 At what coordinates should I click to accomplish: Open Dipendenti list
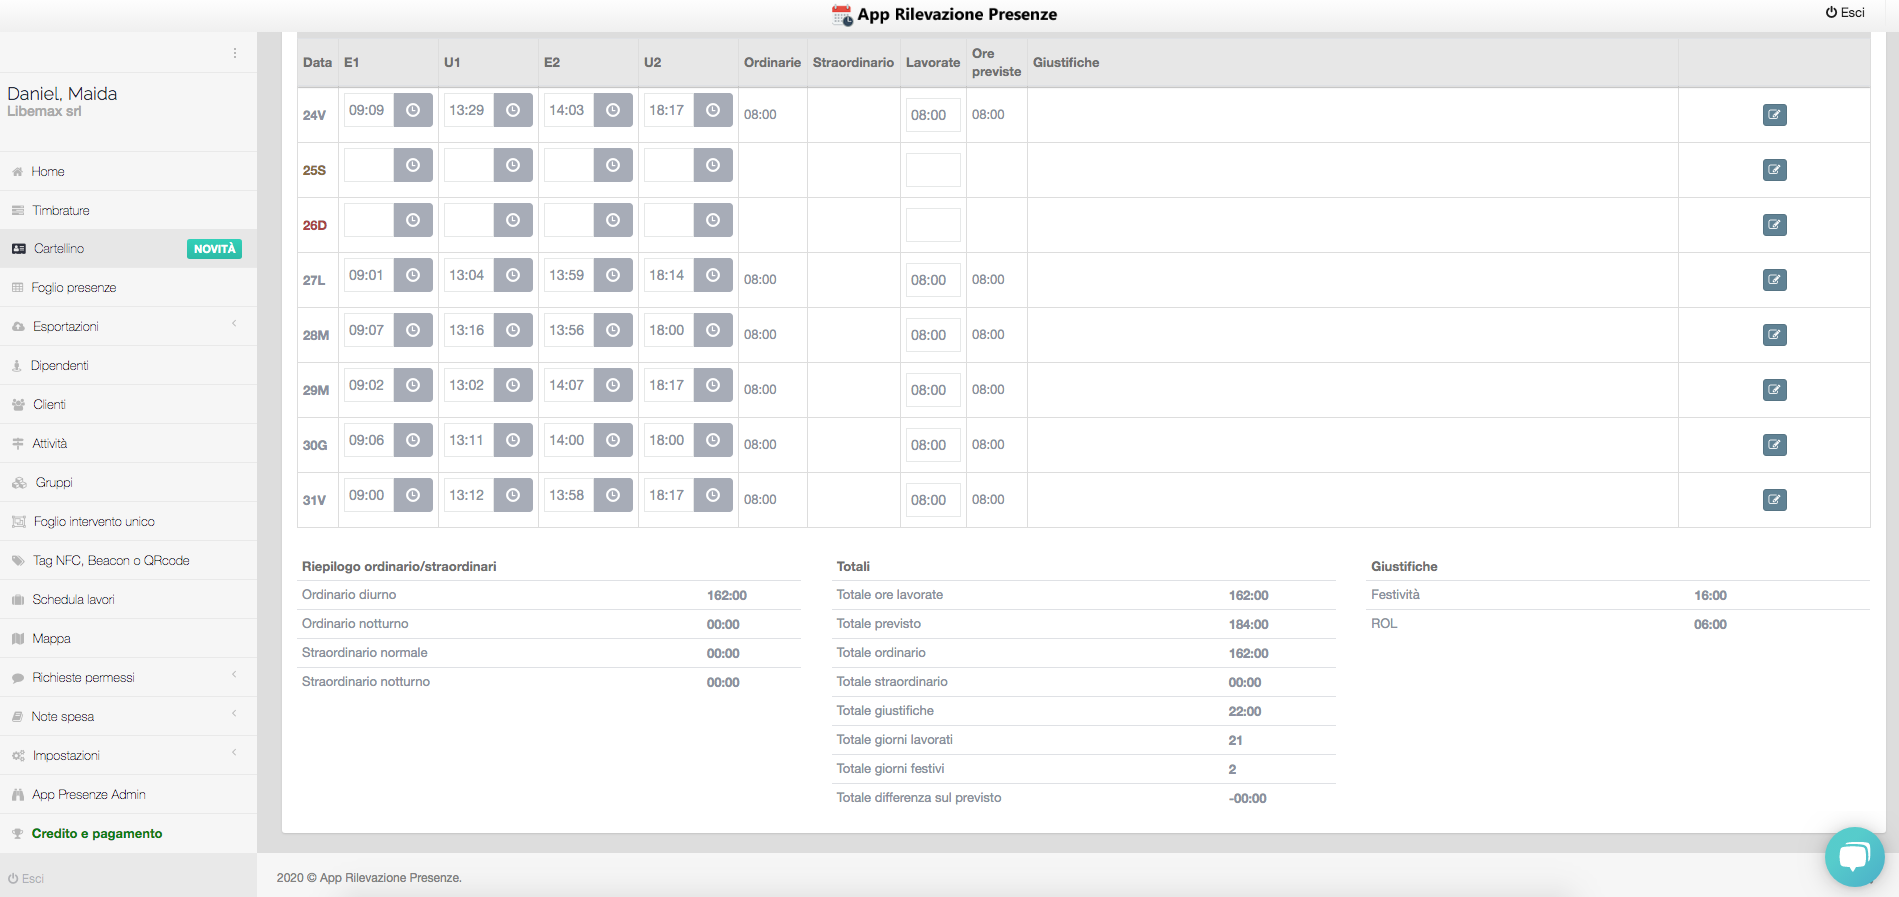coord(128,365)
